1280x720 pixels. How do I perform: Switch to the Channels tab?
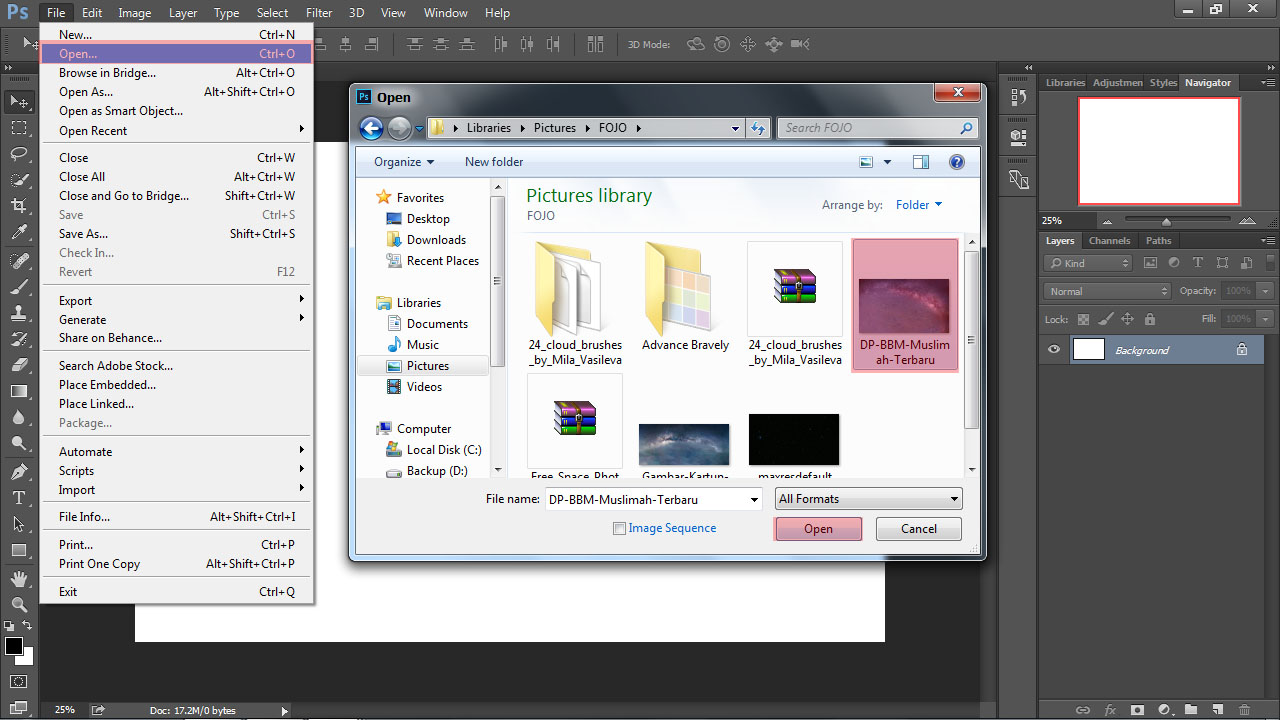click(1109, 241)
